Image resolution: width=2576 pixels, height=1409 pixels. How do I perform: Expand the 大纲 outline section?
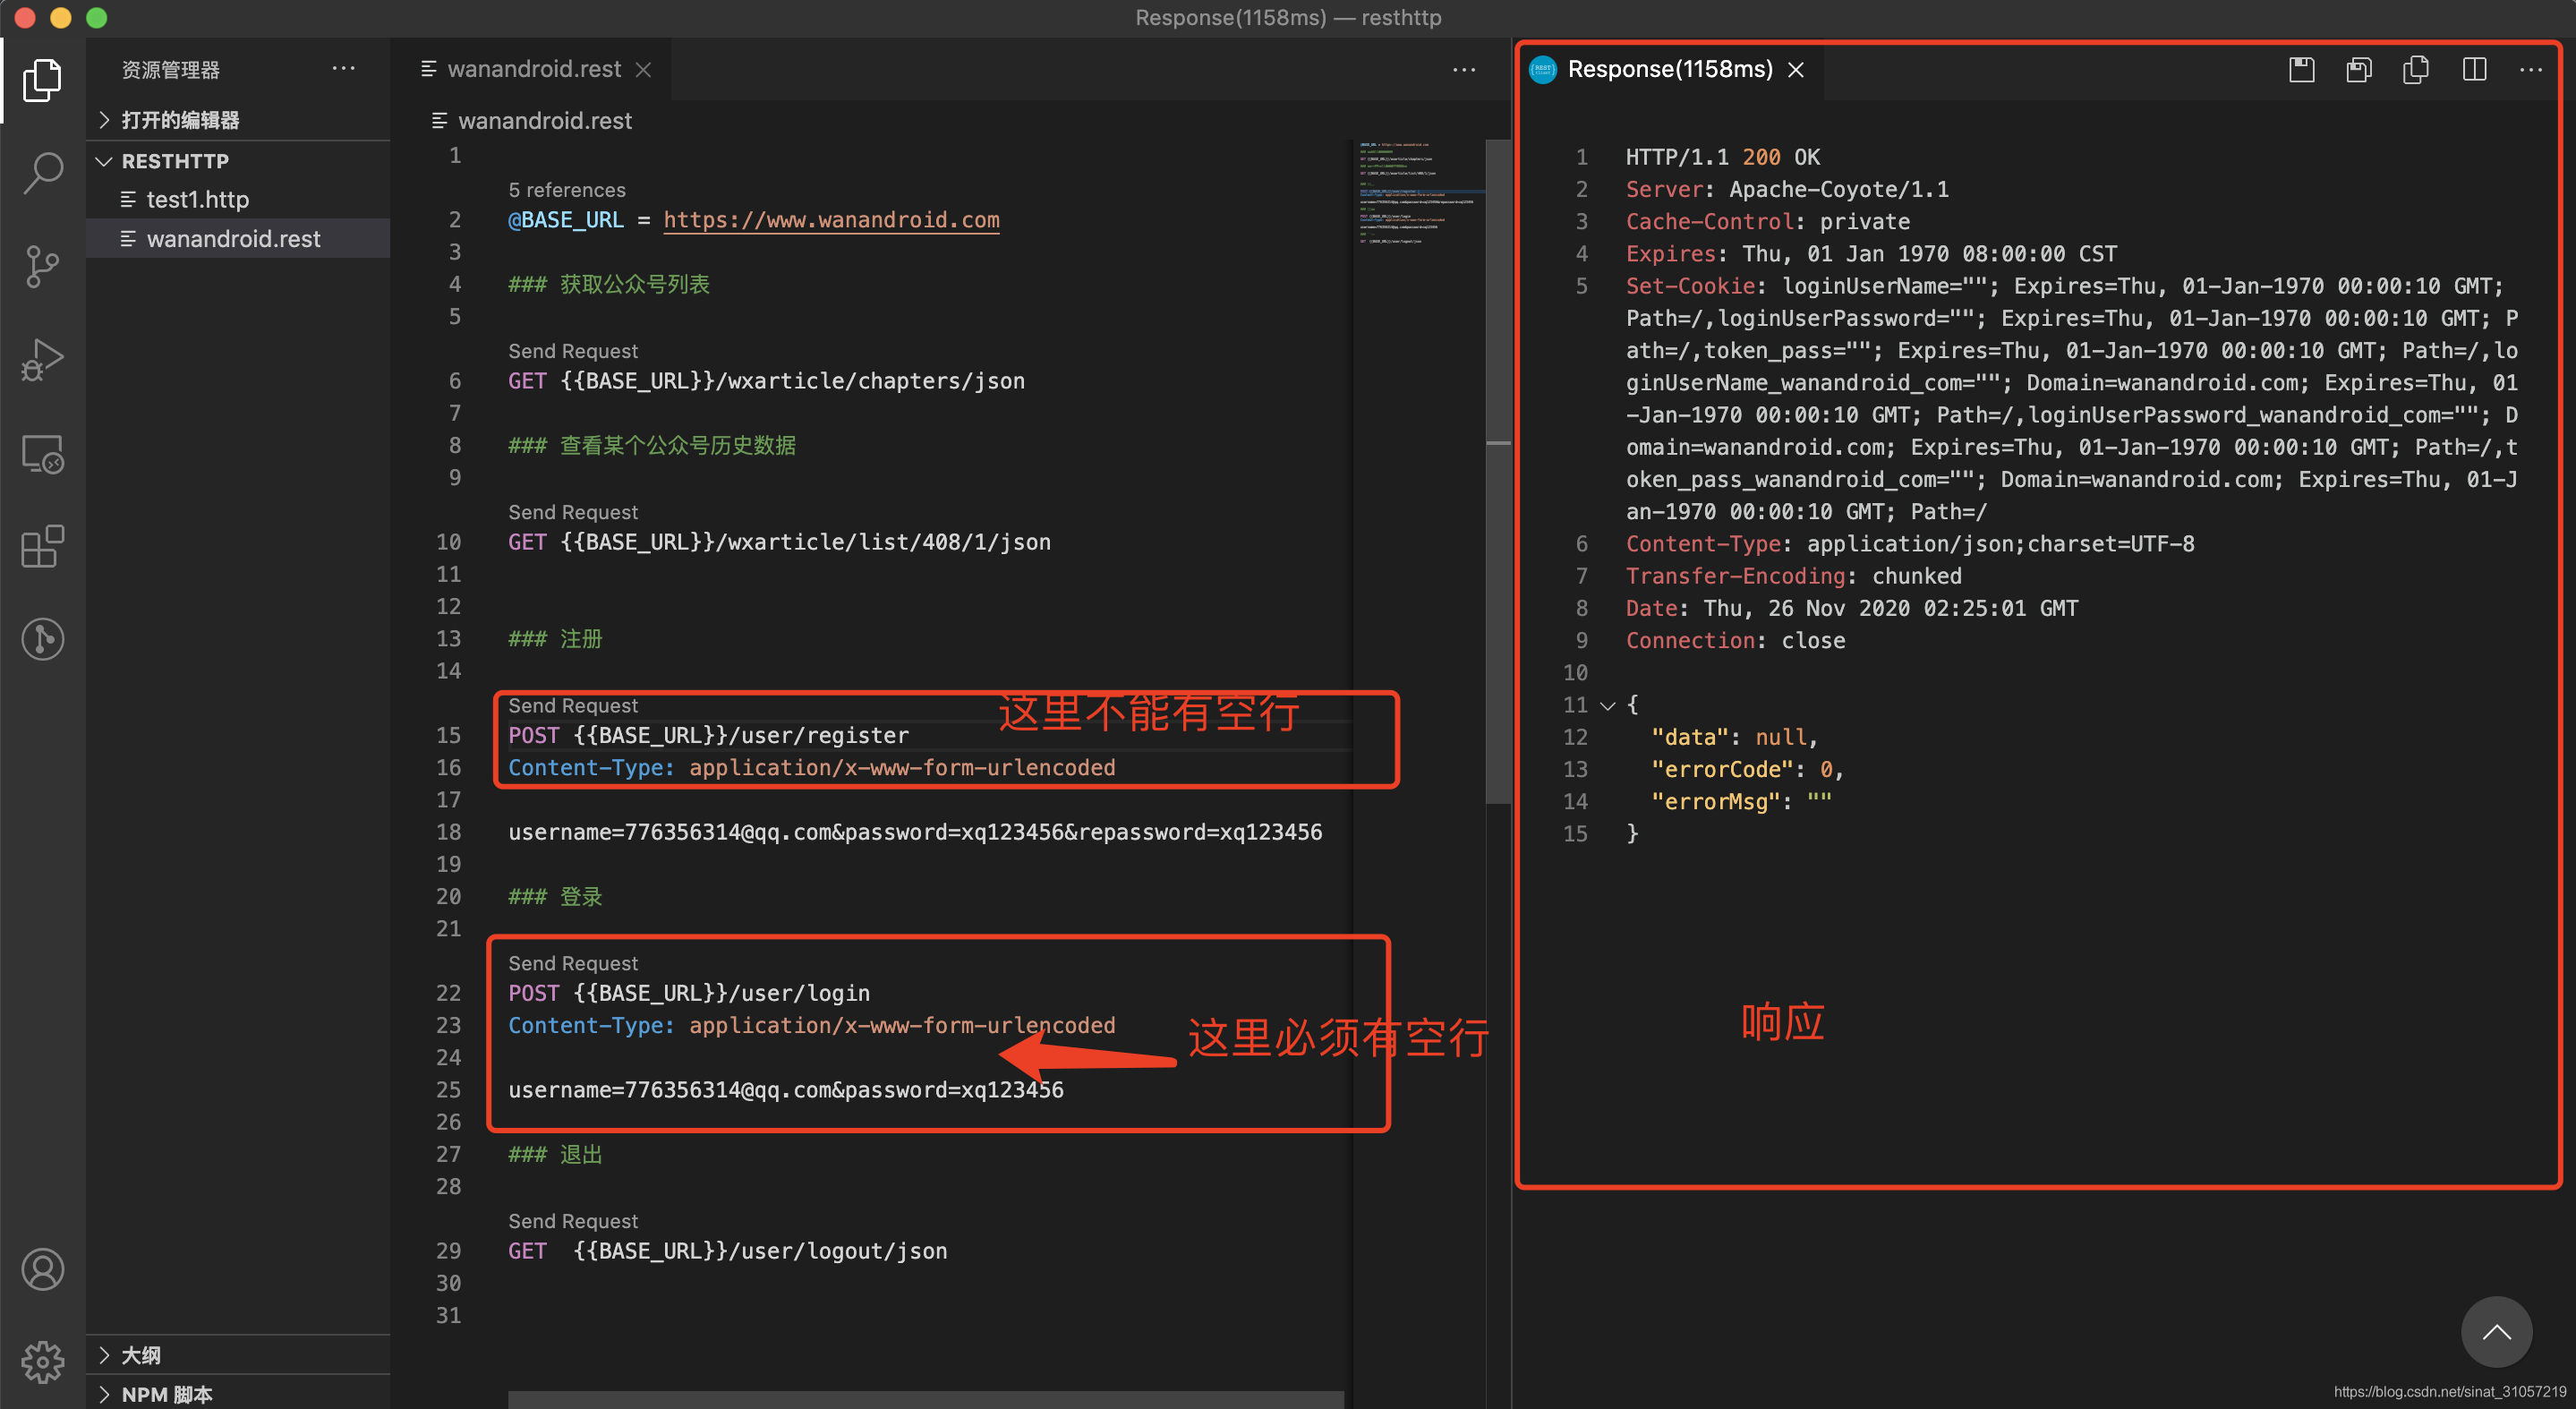click(104, 1355)
